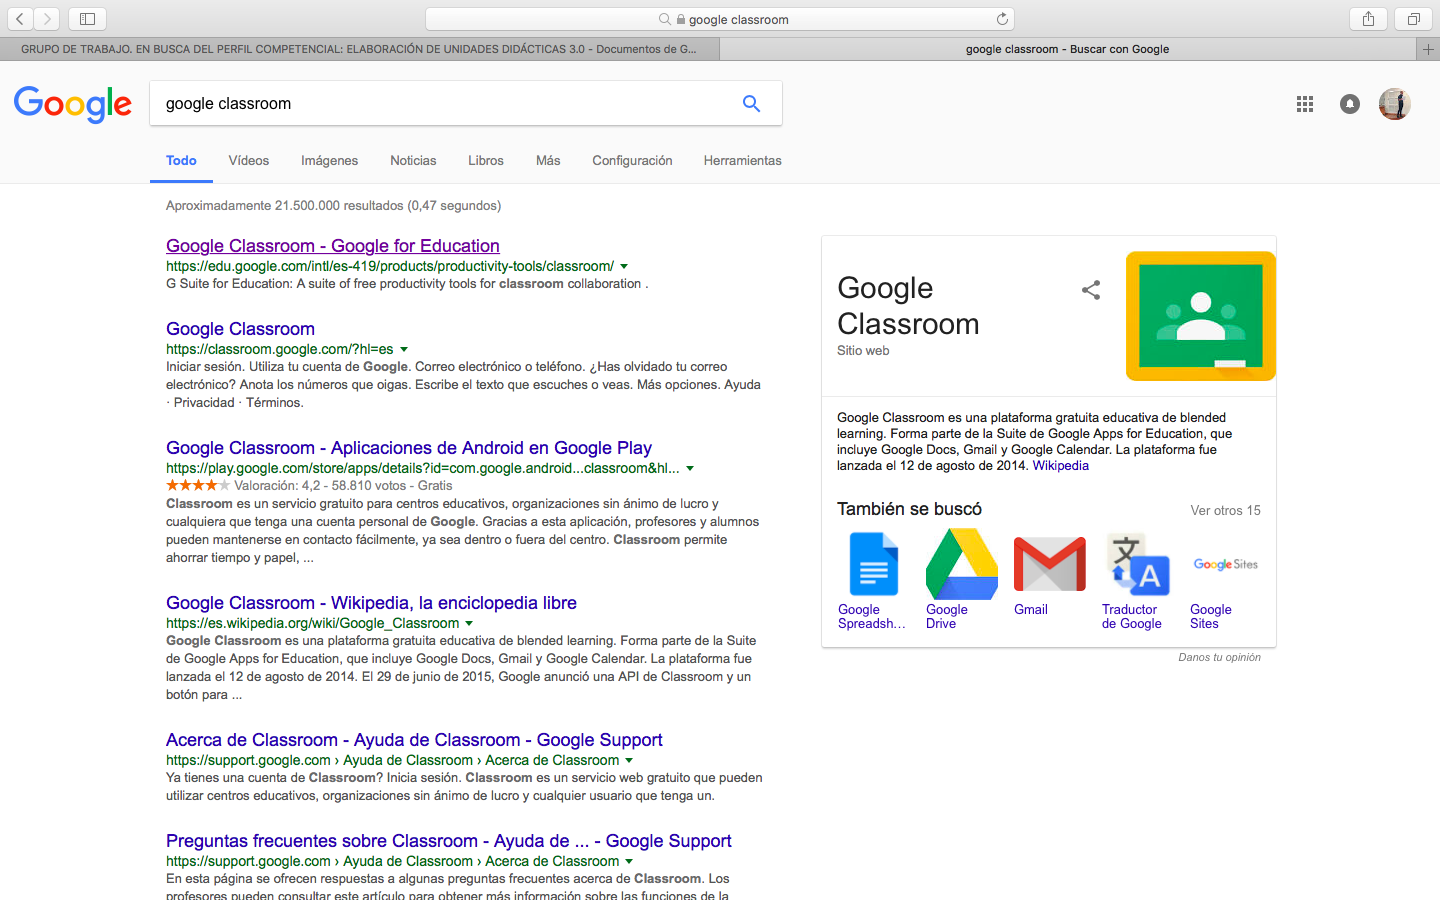This screenshot has height=900, width=1440.
Task: Expand options arrow for play.google.com result
Action: point(690,469)
